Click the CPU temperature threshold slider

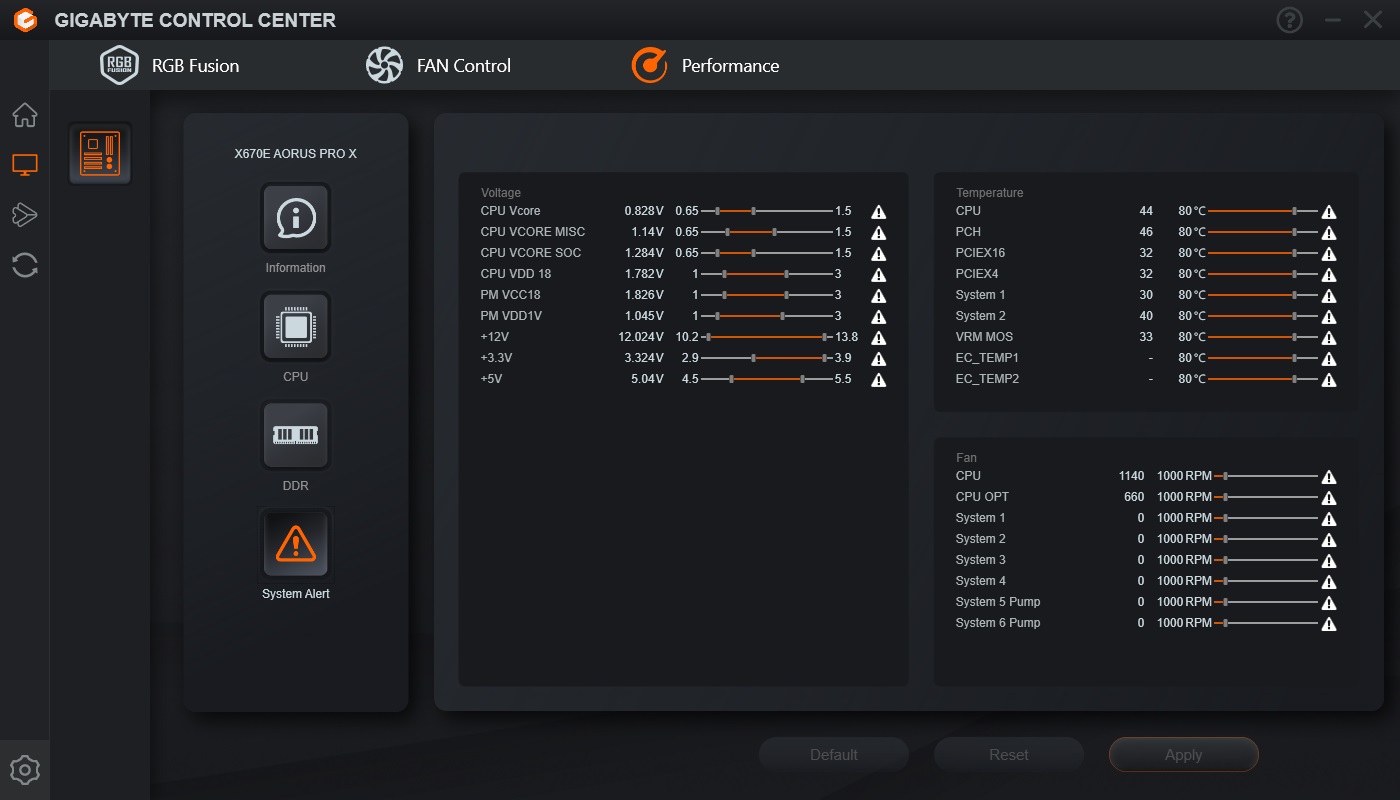1263,211
